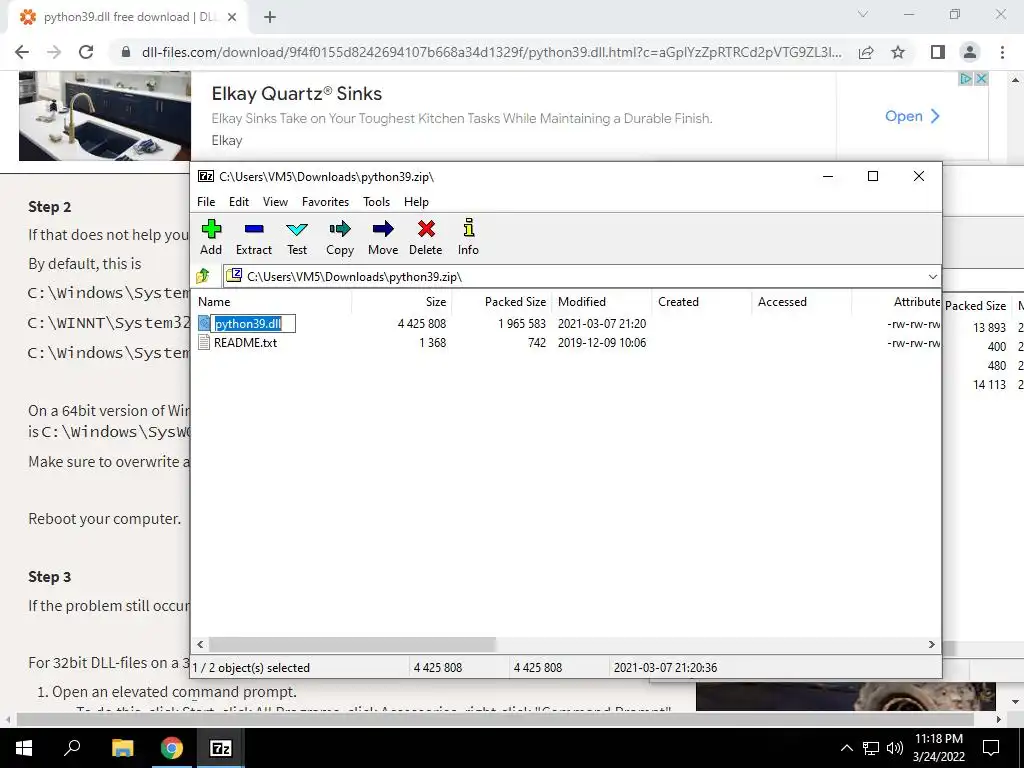Open the File menu in 7-Zip
Viewport: 1024px width, 768px height.
(206, 202)
